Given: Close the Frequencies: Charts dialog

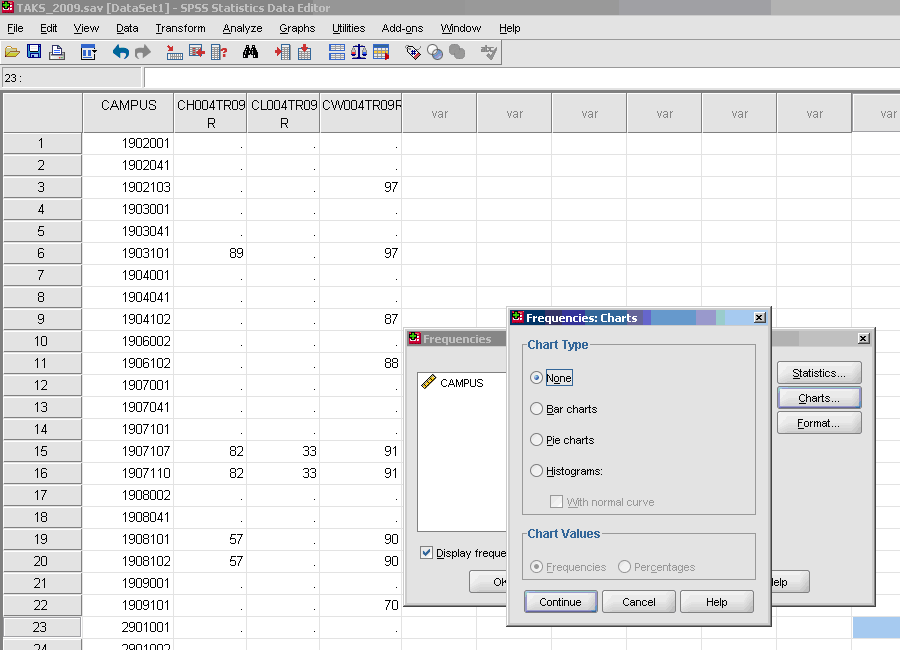Looking at the screenshot, I should point(759,318).
